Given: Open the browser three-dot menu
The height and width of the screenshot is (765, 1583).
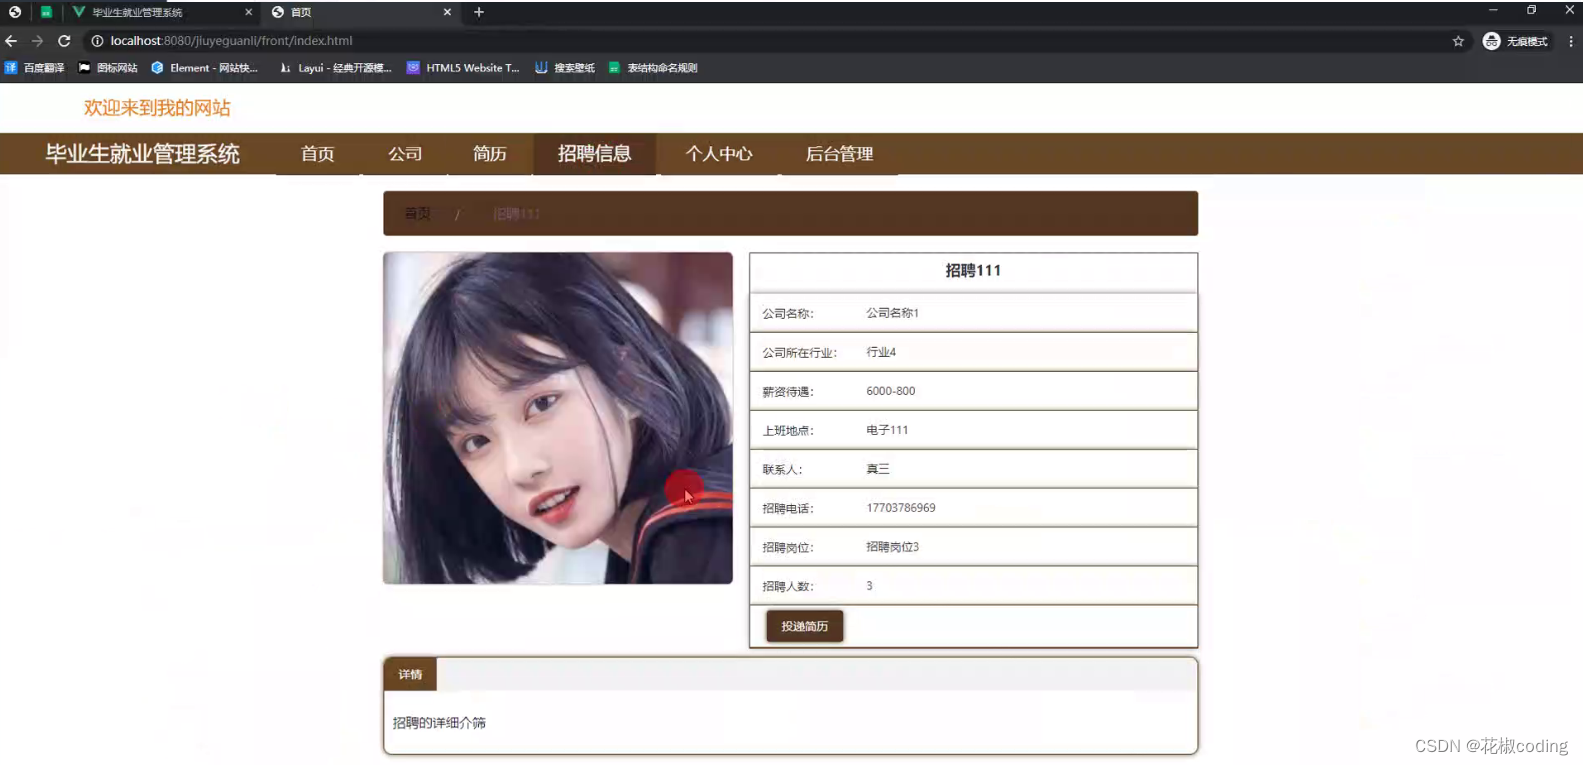Looking at the screenshot, I should (x=1571, y=41).
